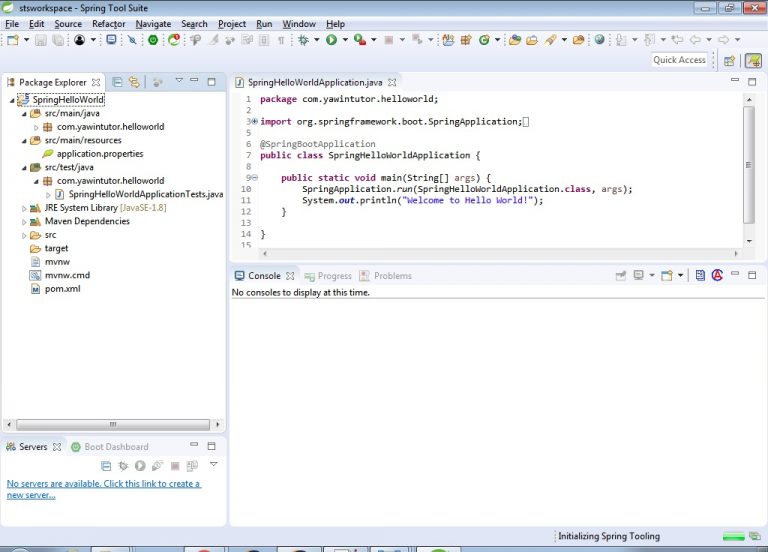Viewport: 768px width, 552px height.
Task: Click Collapse All in Package Explorer
Action: tap(117, 82)
